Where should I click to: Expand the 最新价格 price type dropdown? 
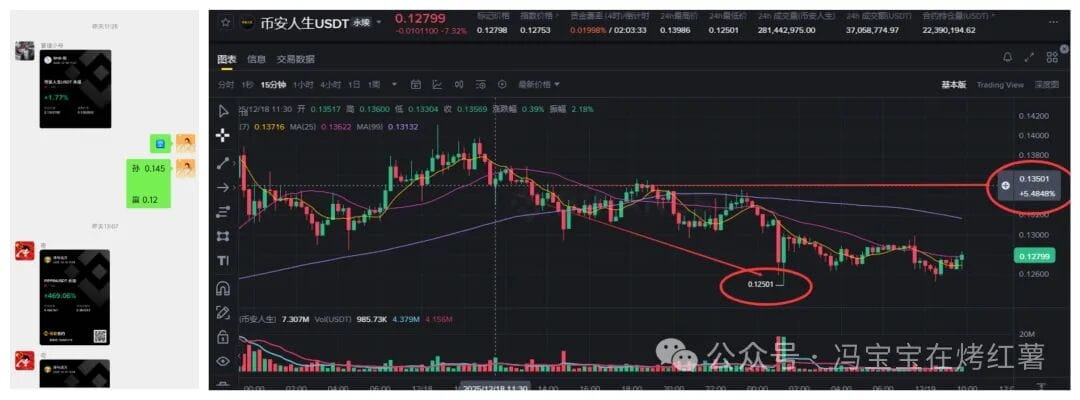coord(539,85)
